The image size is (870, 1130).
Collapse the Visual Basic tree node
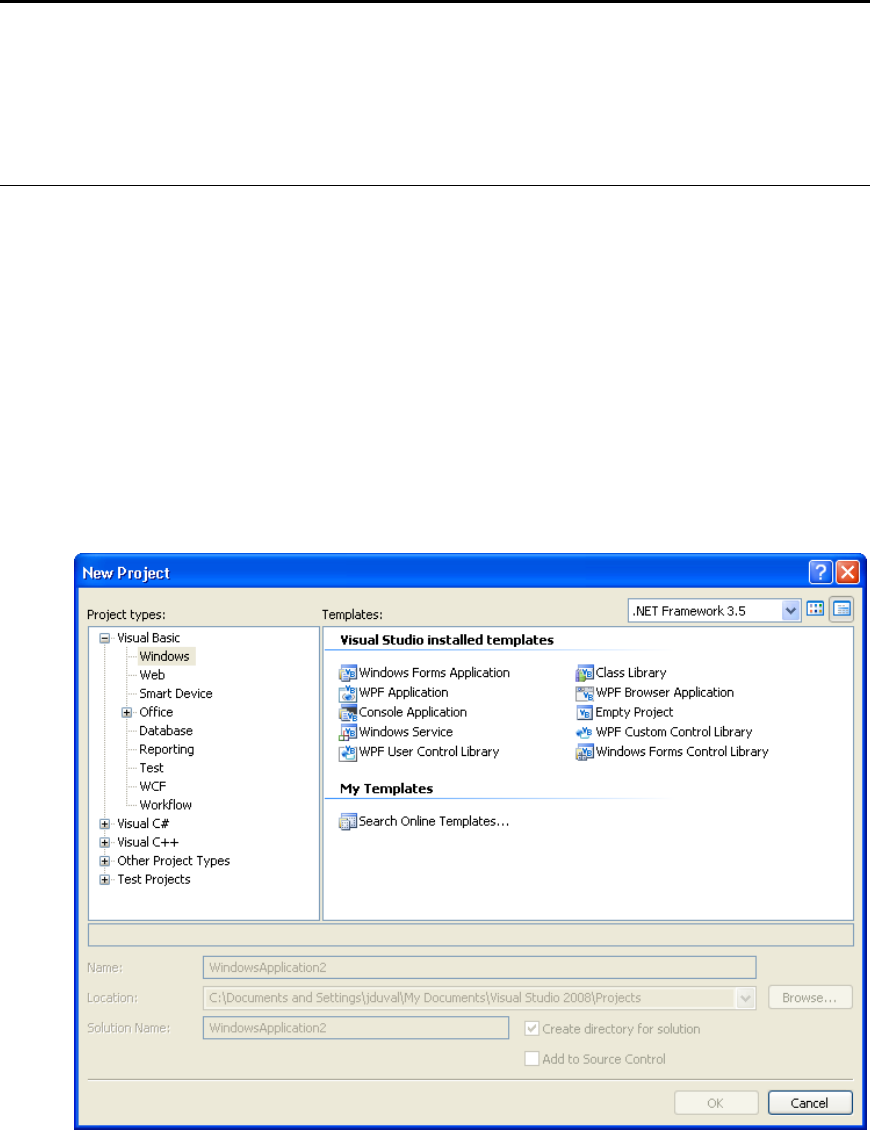tap(105, 638)
